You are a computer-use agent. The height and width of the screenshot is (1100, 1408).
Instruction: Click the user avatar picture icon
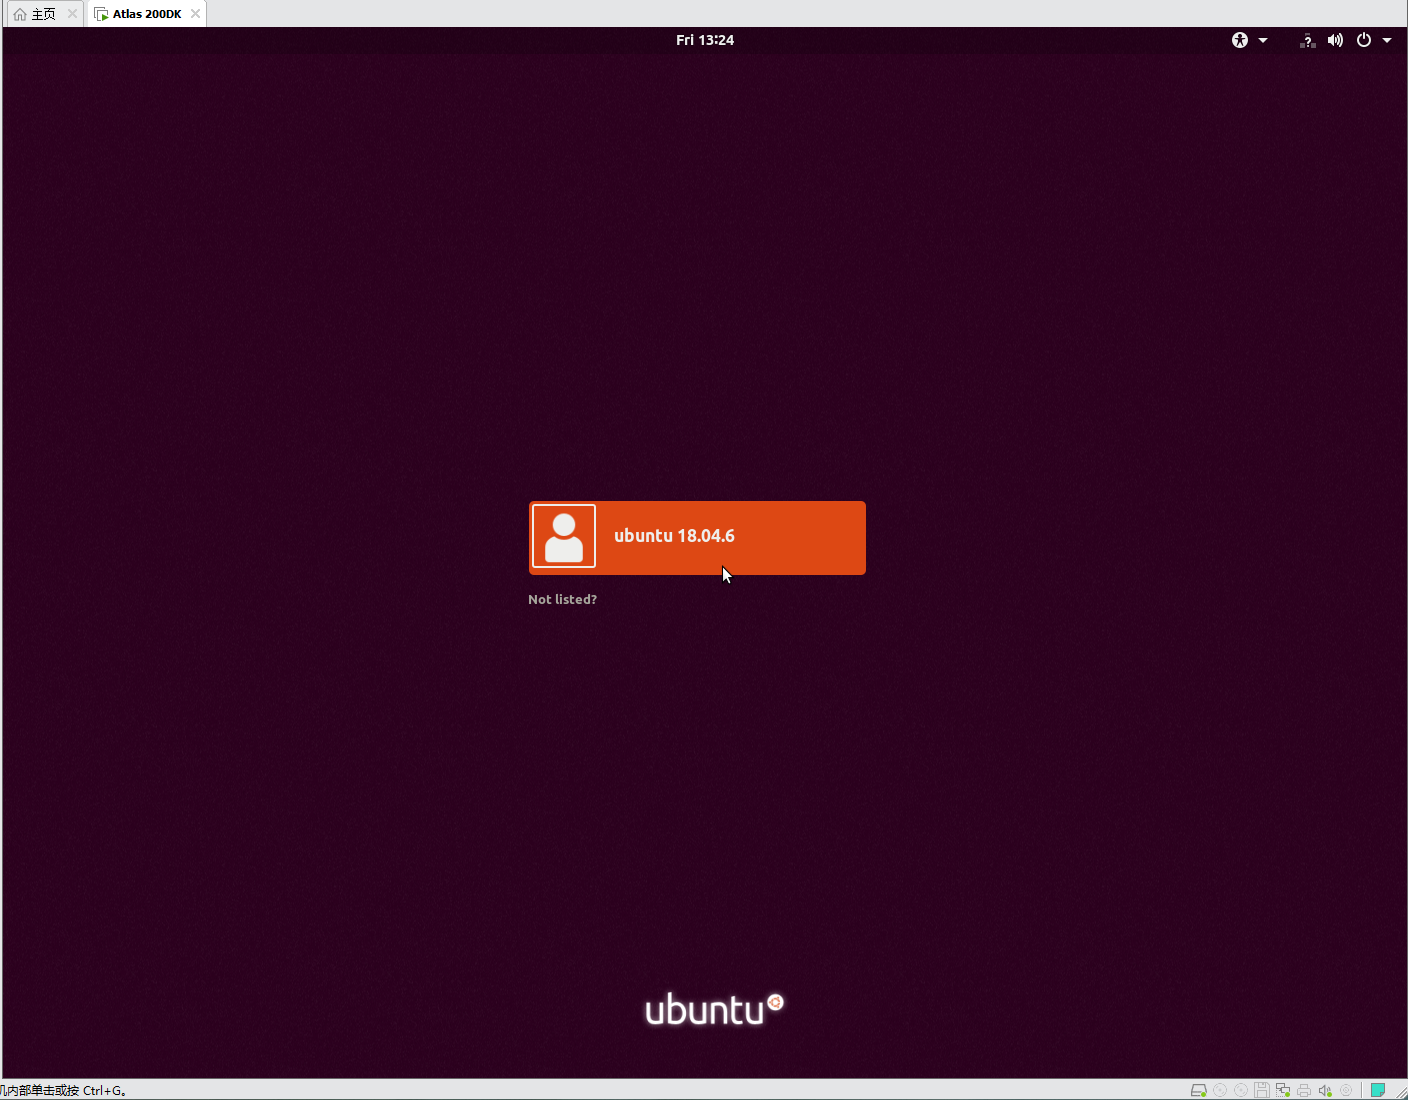click(564, 536)
